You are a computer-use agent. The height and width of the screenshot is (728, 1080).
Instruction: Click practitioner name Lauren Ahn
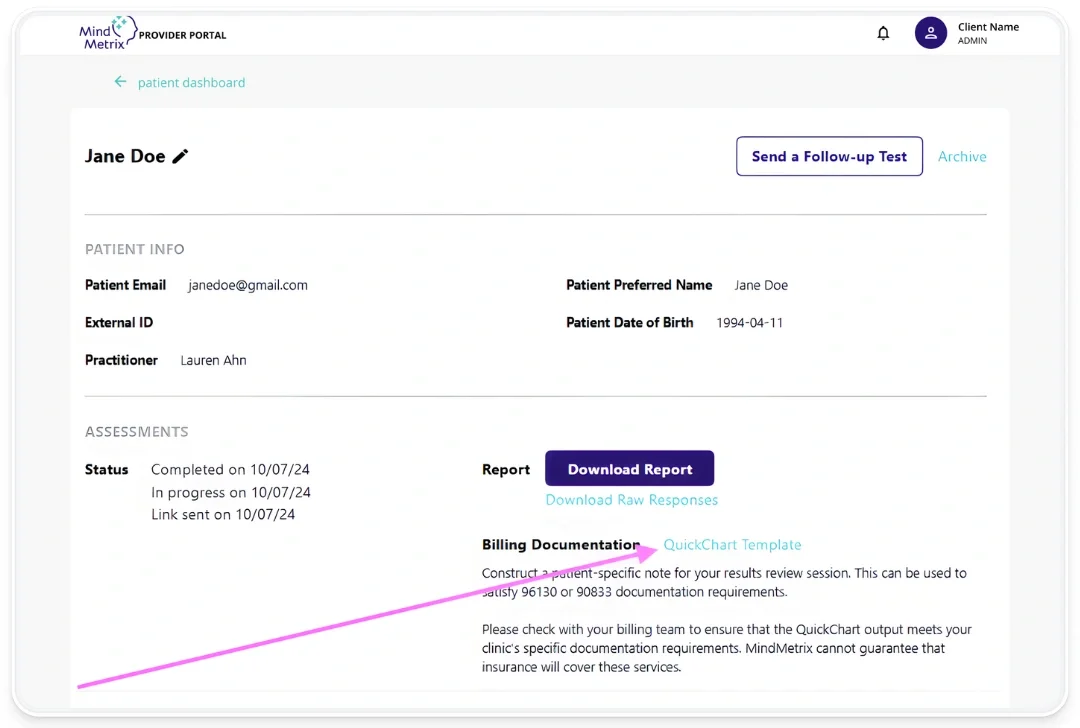213,360
